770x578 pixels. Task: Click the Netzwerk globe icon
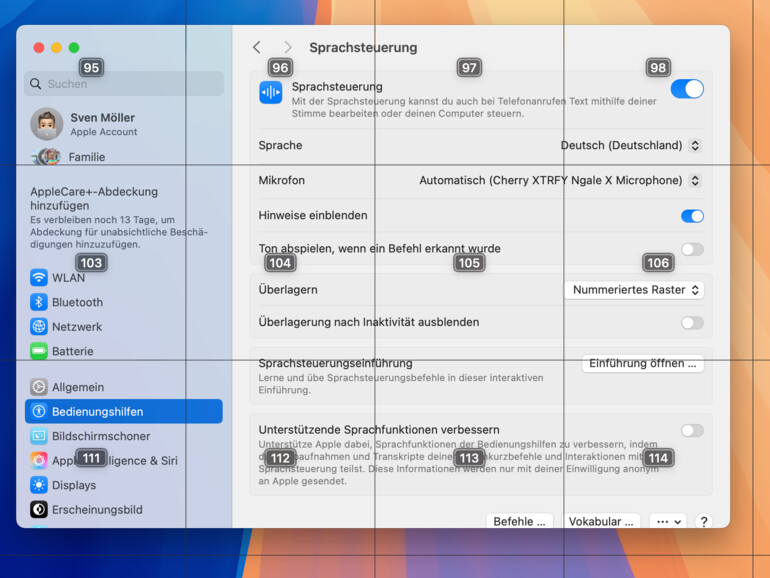pos(39,327)
